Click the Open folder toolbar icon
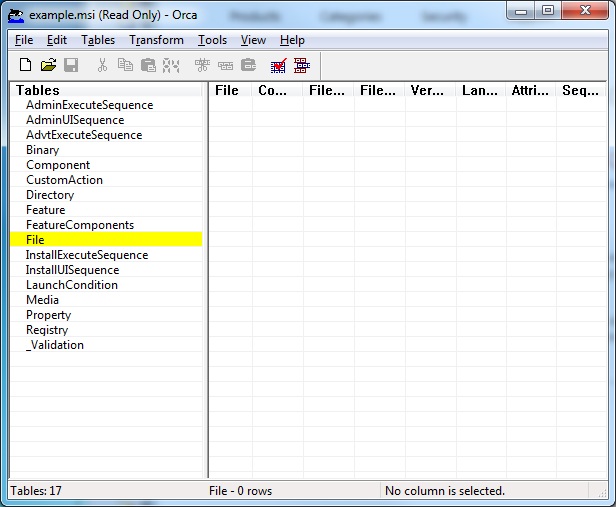 [48, 65]
